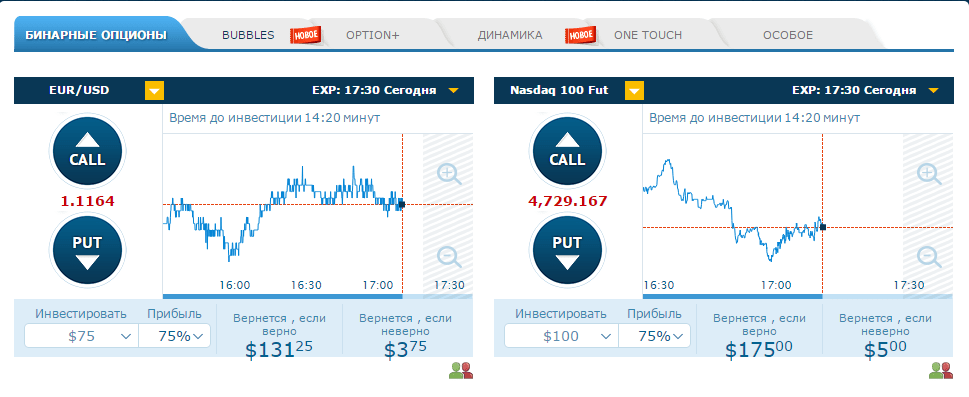The height and width of the screenshot is (397, 969).
Task: Open the Динамика tab
Action: [510, 35]
